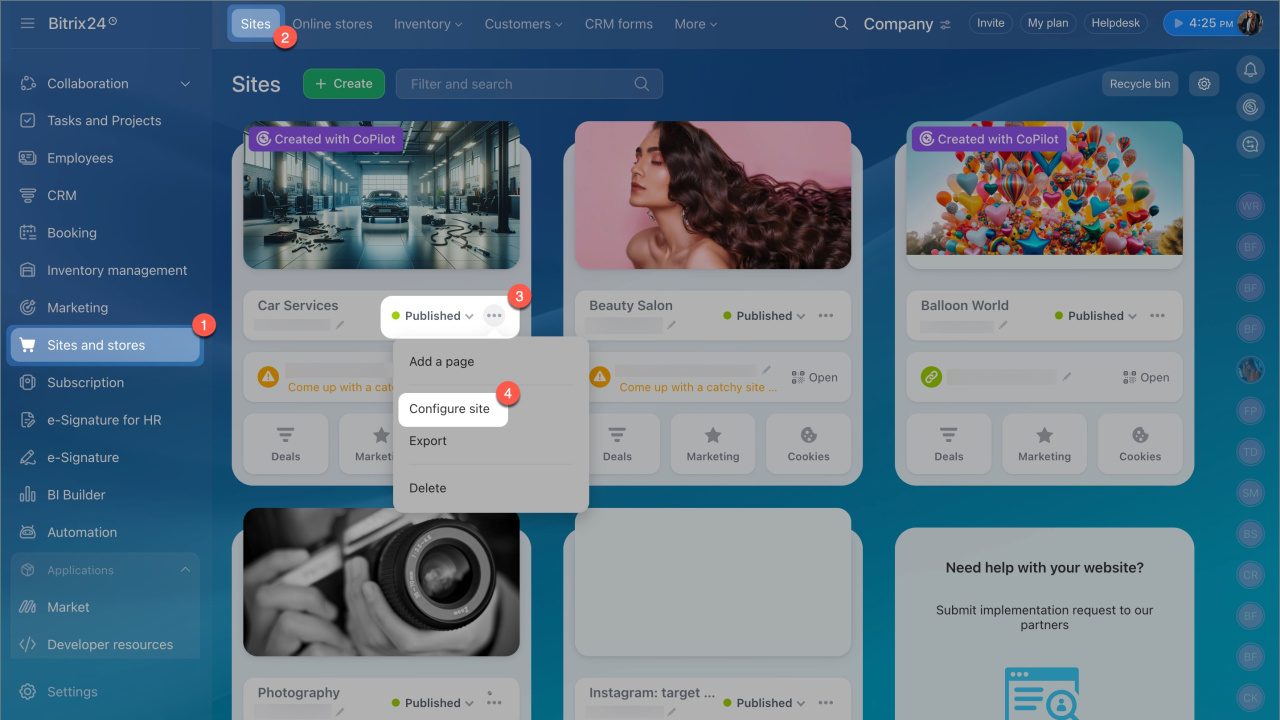Click the green Create button
The width and height of the screenshot is (1280, 720).
(344, 84)
